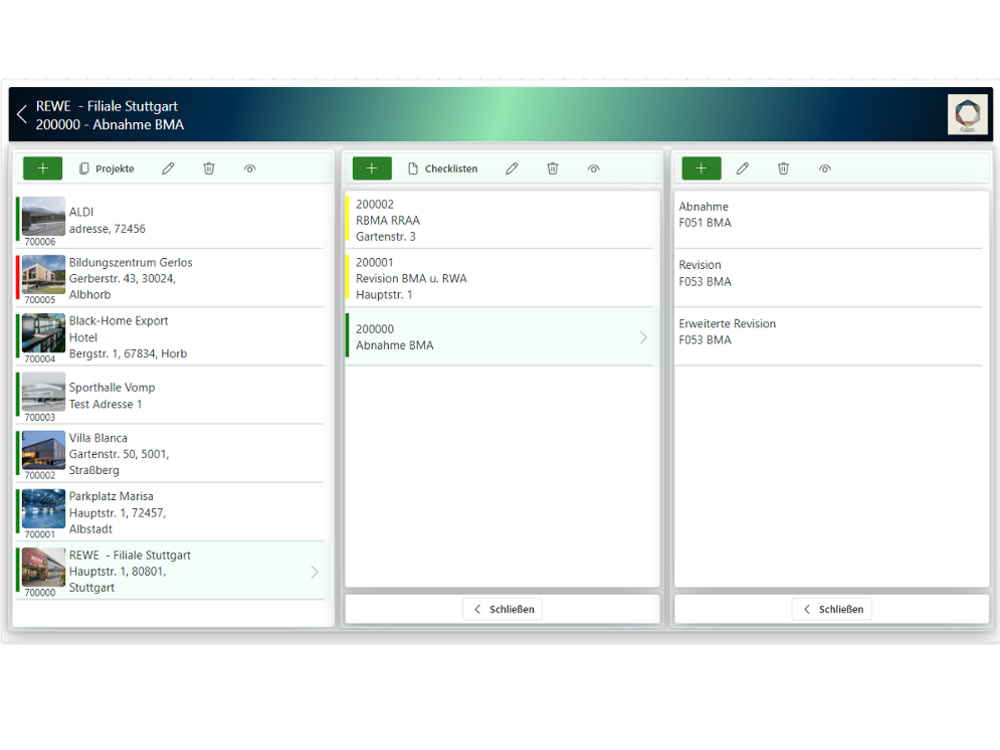Viewport: 1000px width, 750px height.
Task: Select Black-Home Export Hotel thumbnail
Action: (x=43, y=333)
